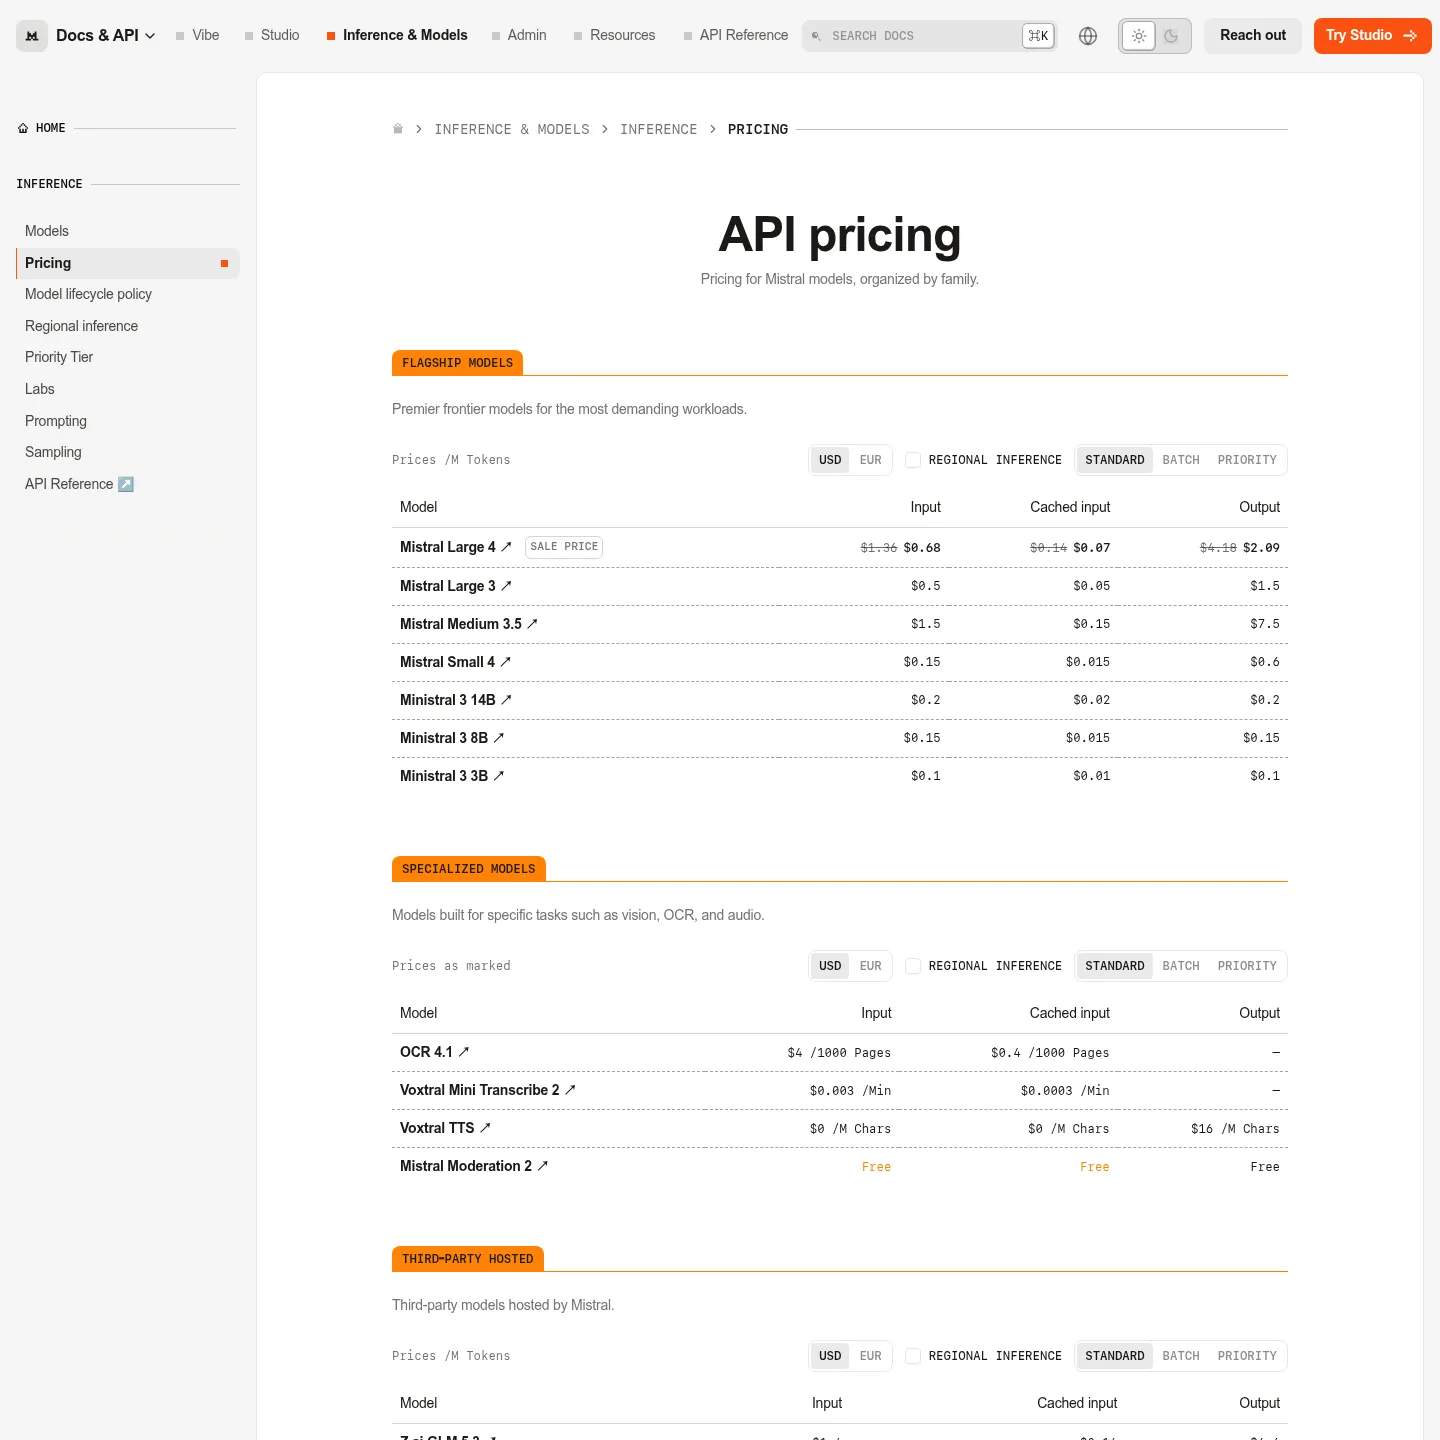The height and width of the screenshot is (1440, 1440).
Task: Switch to dark theme moon icon
Action: pos(1171,36)
